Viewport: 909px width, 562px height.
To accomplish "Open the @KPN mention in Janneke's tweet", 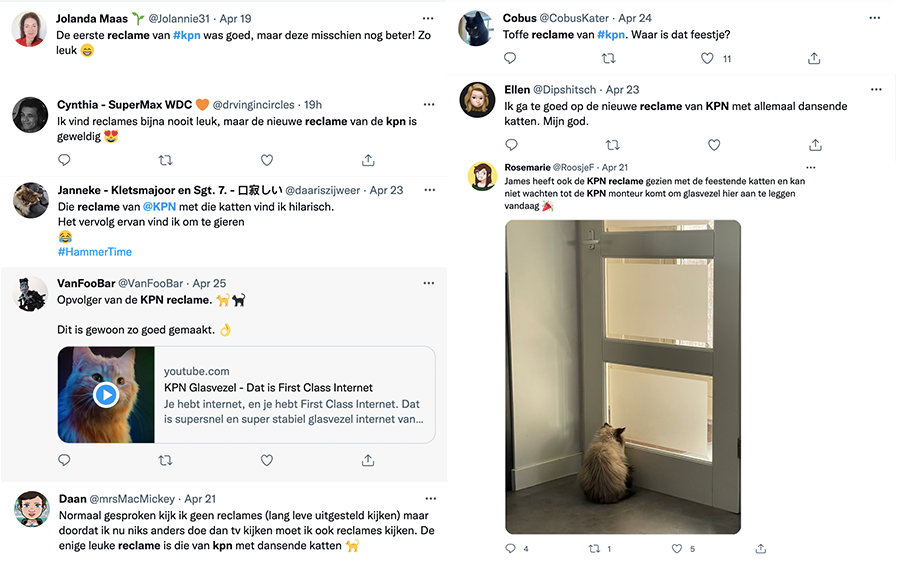I will click(x=158, y=207).
